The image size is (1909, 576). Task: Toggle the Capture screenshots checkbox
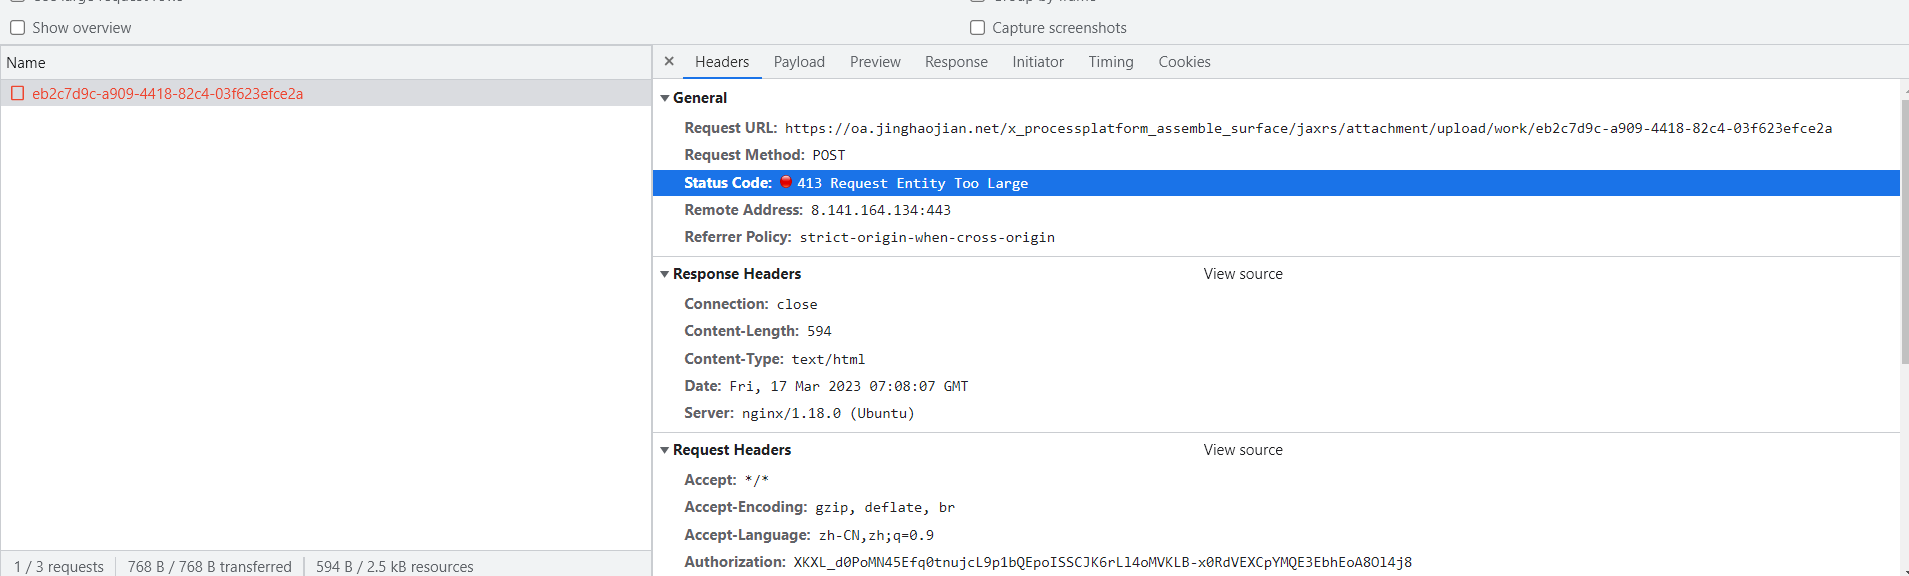click(978, 28)
